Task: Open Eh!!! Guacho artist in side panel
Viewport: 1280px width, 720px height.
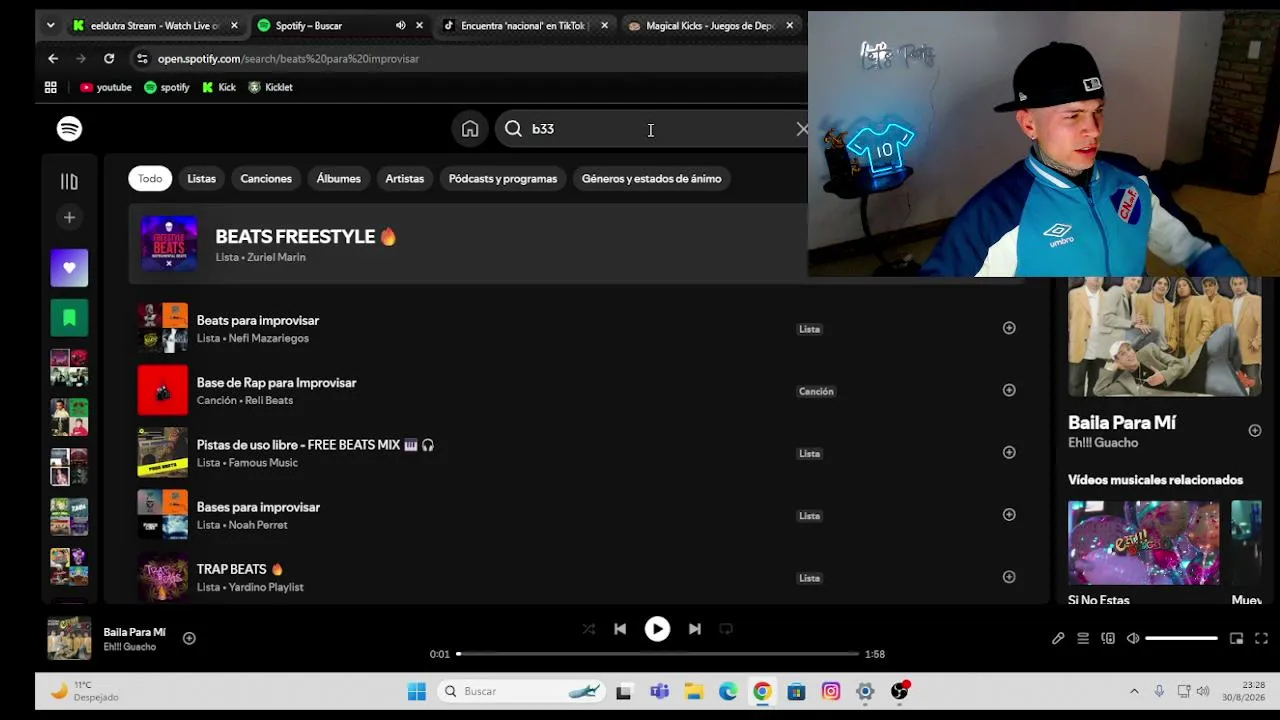Action: [1103, 443]
